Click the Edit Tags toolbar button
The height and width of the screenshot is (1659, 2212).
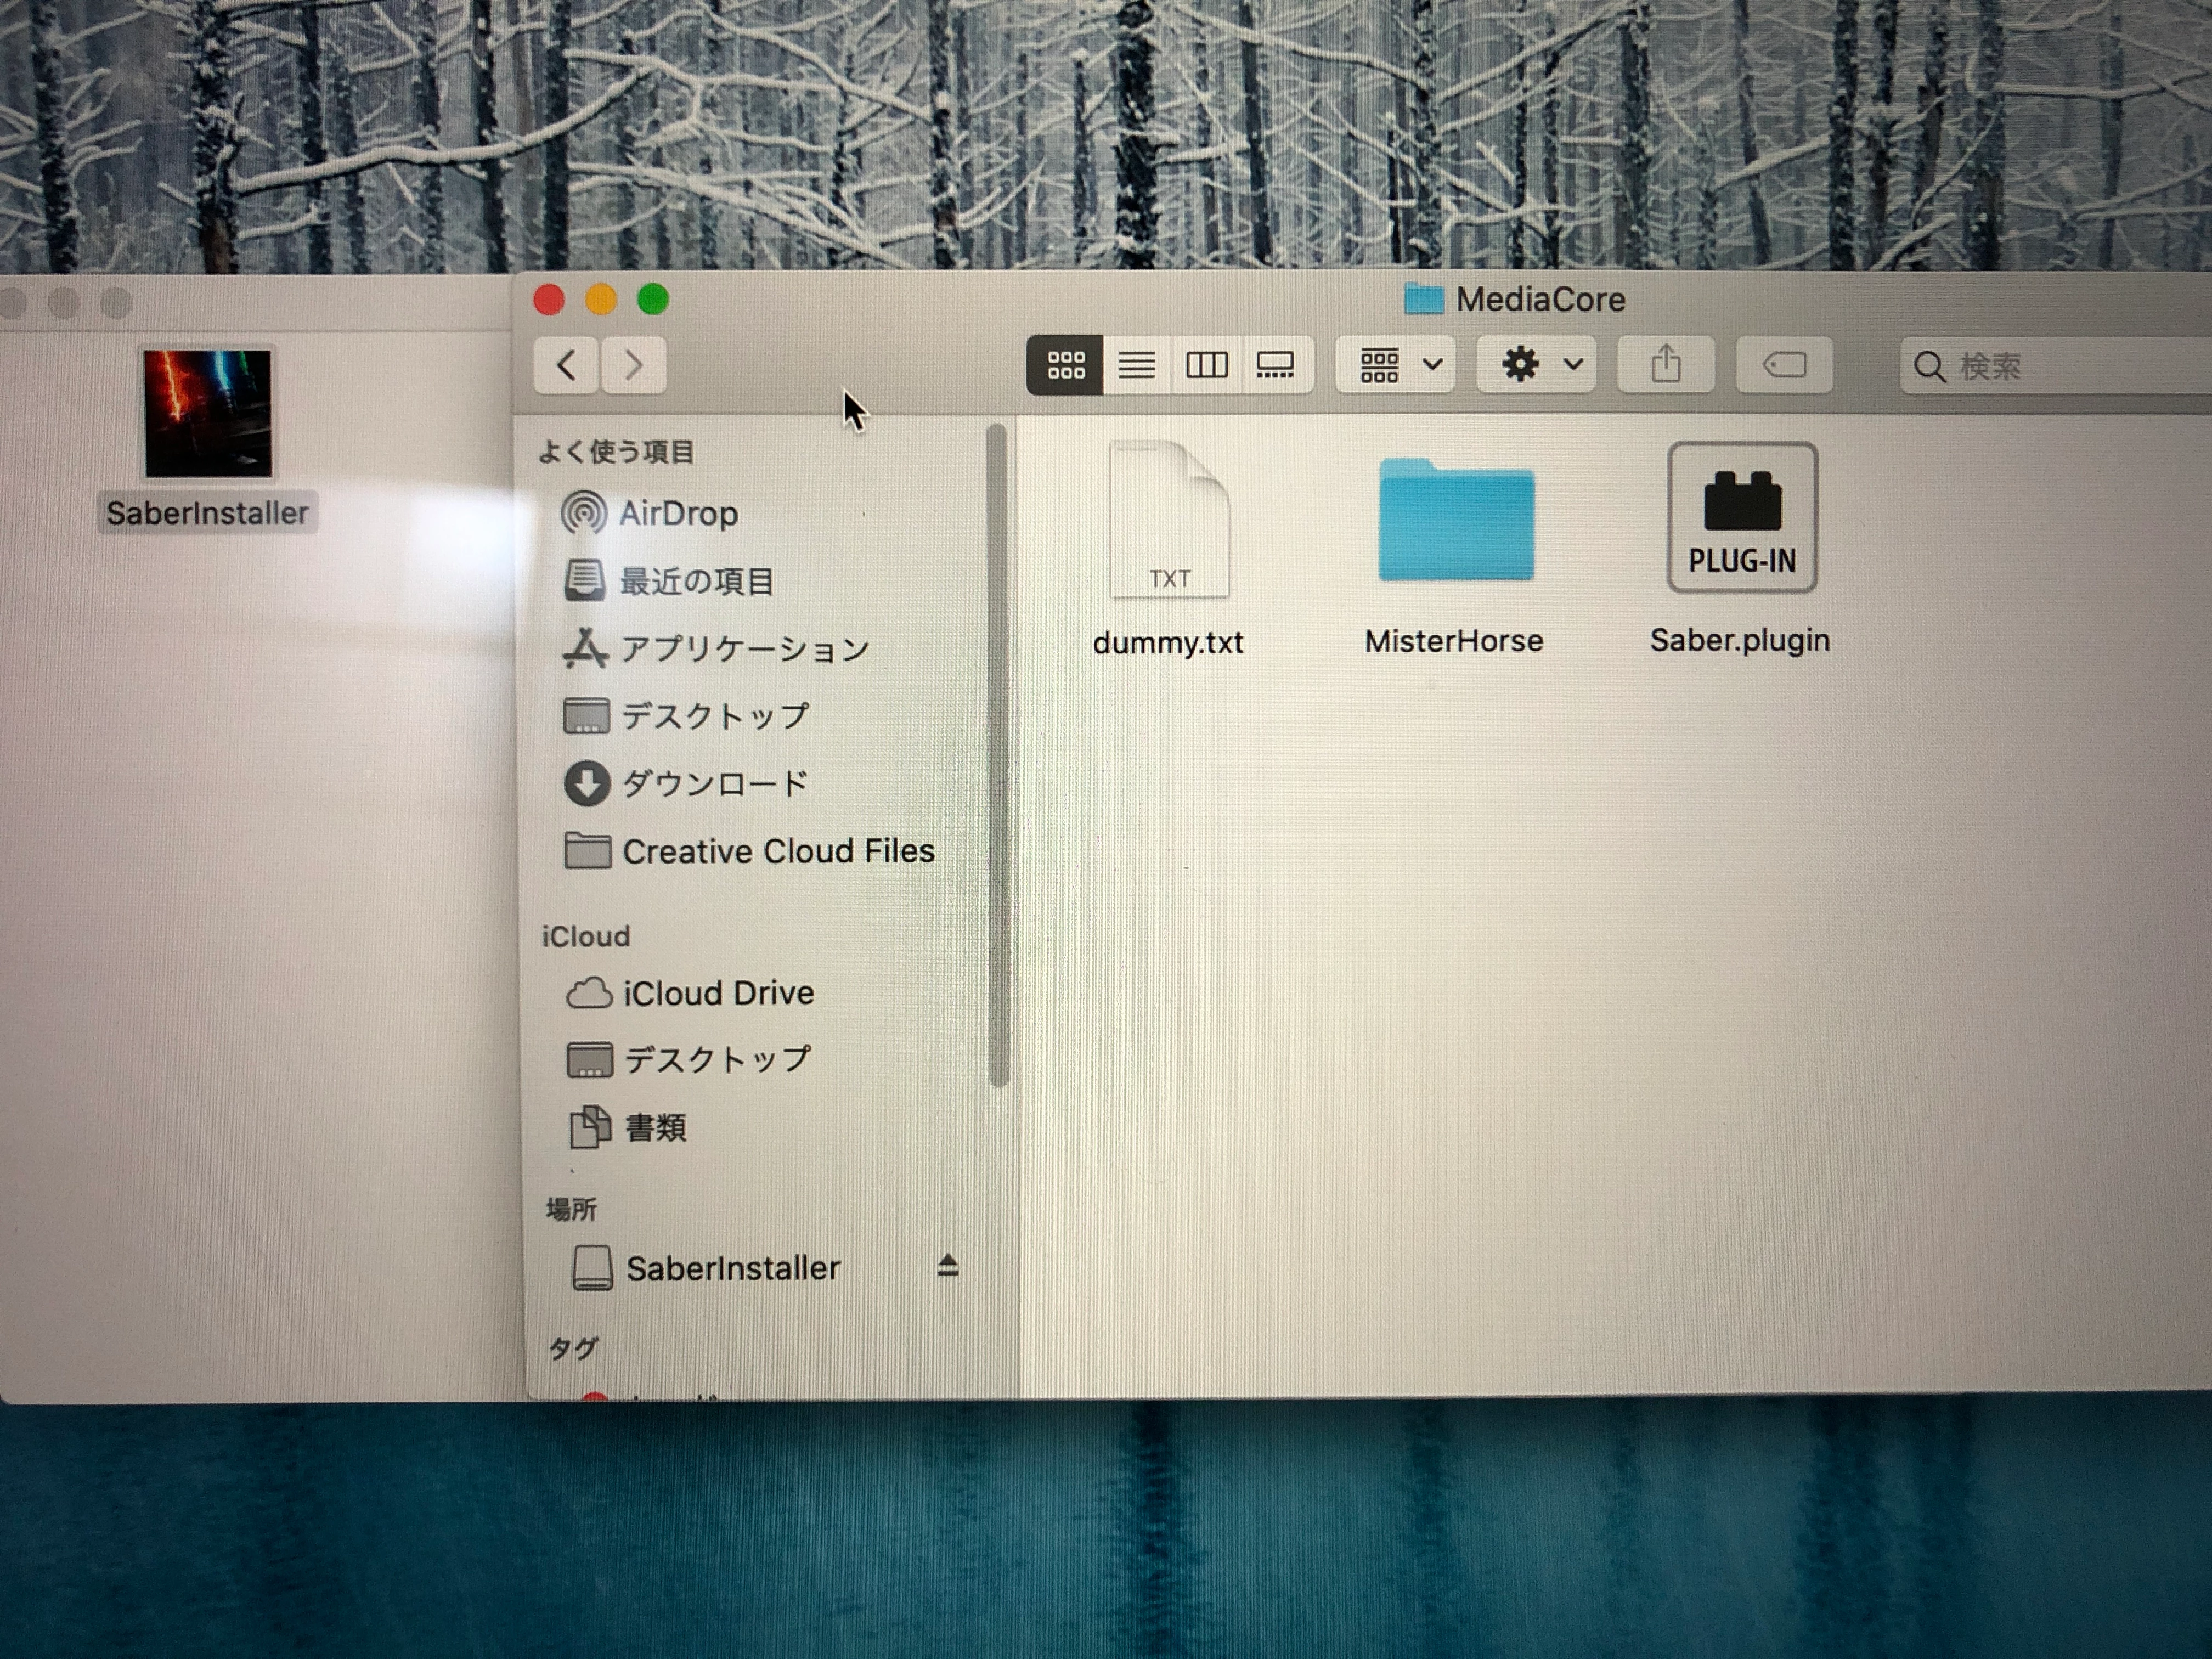tap(1784, 365)
